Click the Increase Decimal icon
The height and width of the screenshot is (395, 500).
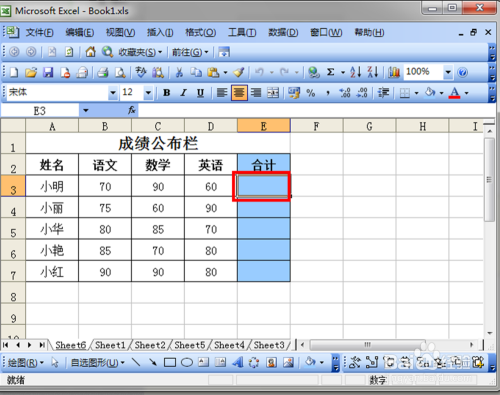pyautogui.click(x=345, y=93)
